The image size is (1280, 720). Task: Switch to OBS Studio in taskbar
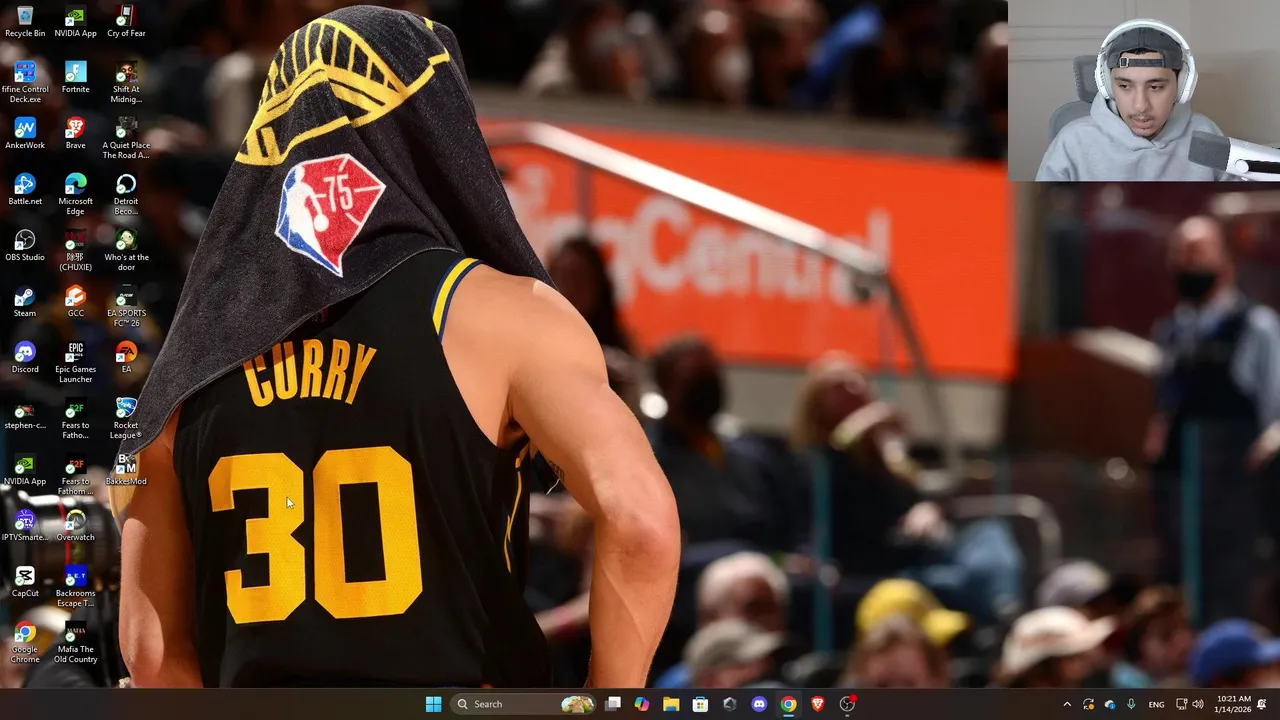pyautogui.click(x=848, y=704)
